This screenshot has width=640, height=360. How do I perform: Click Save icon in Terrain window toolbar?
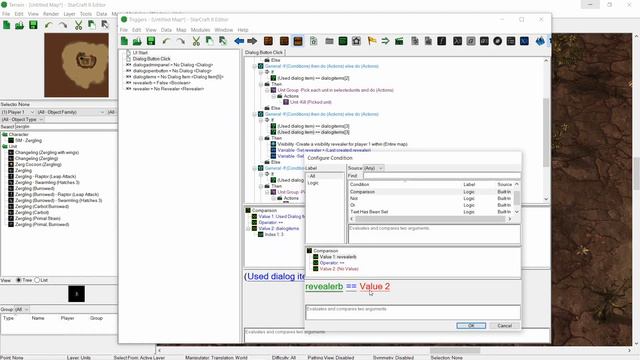pyautogui.click(x=33, y=25)
